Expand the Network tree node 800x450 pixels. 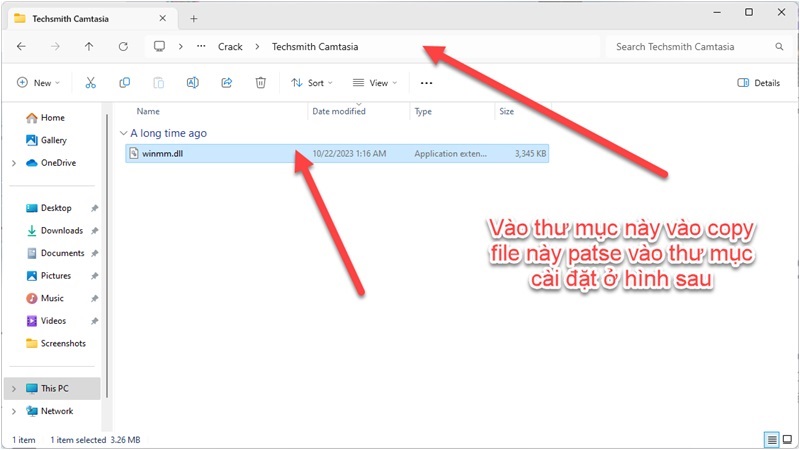(x=14, y=411)
